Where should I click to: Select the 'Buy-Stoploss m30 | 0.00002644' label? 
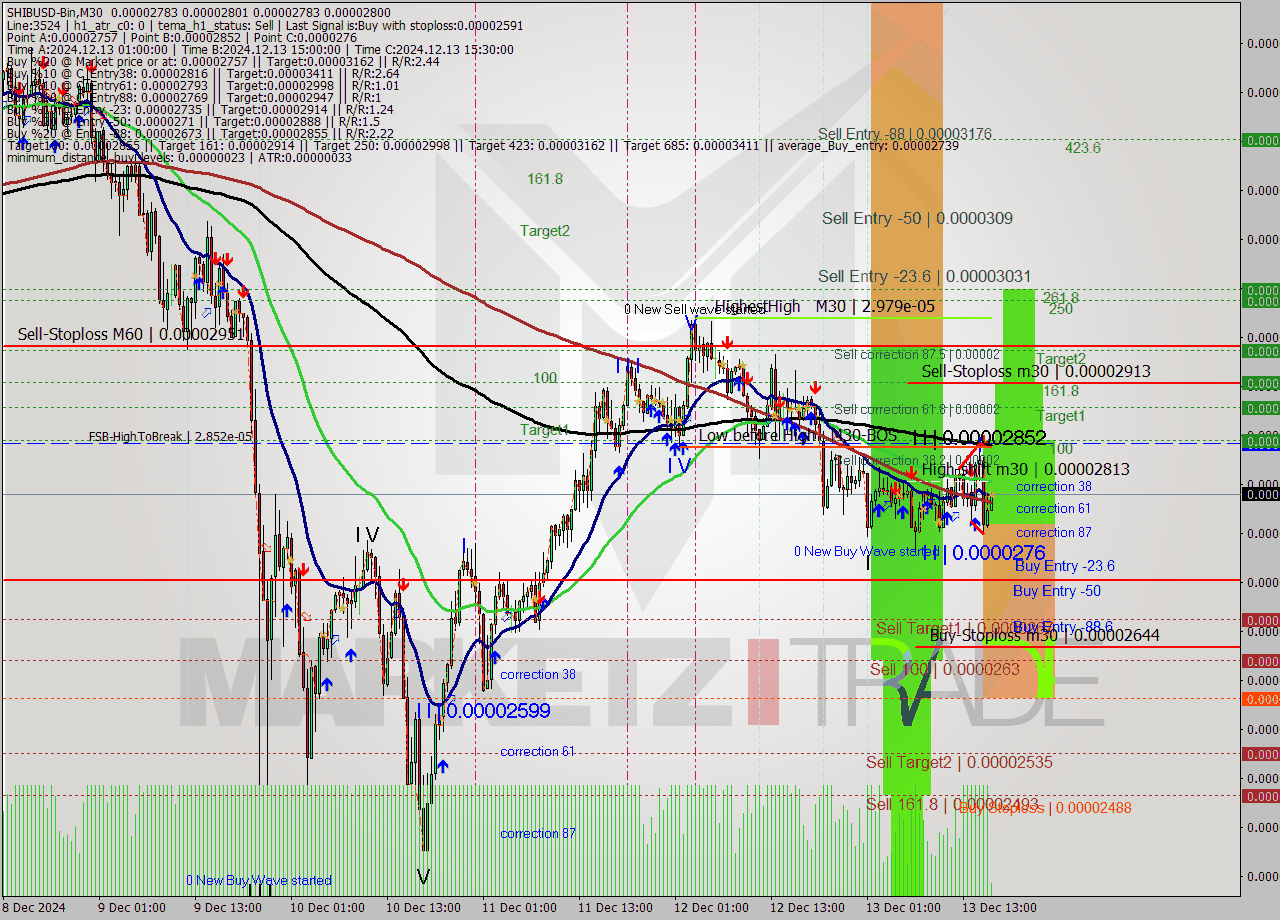pyautogui.click(x=1045, y=635)
